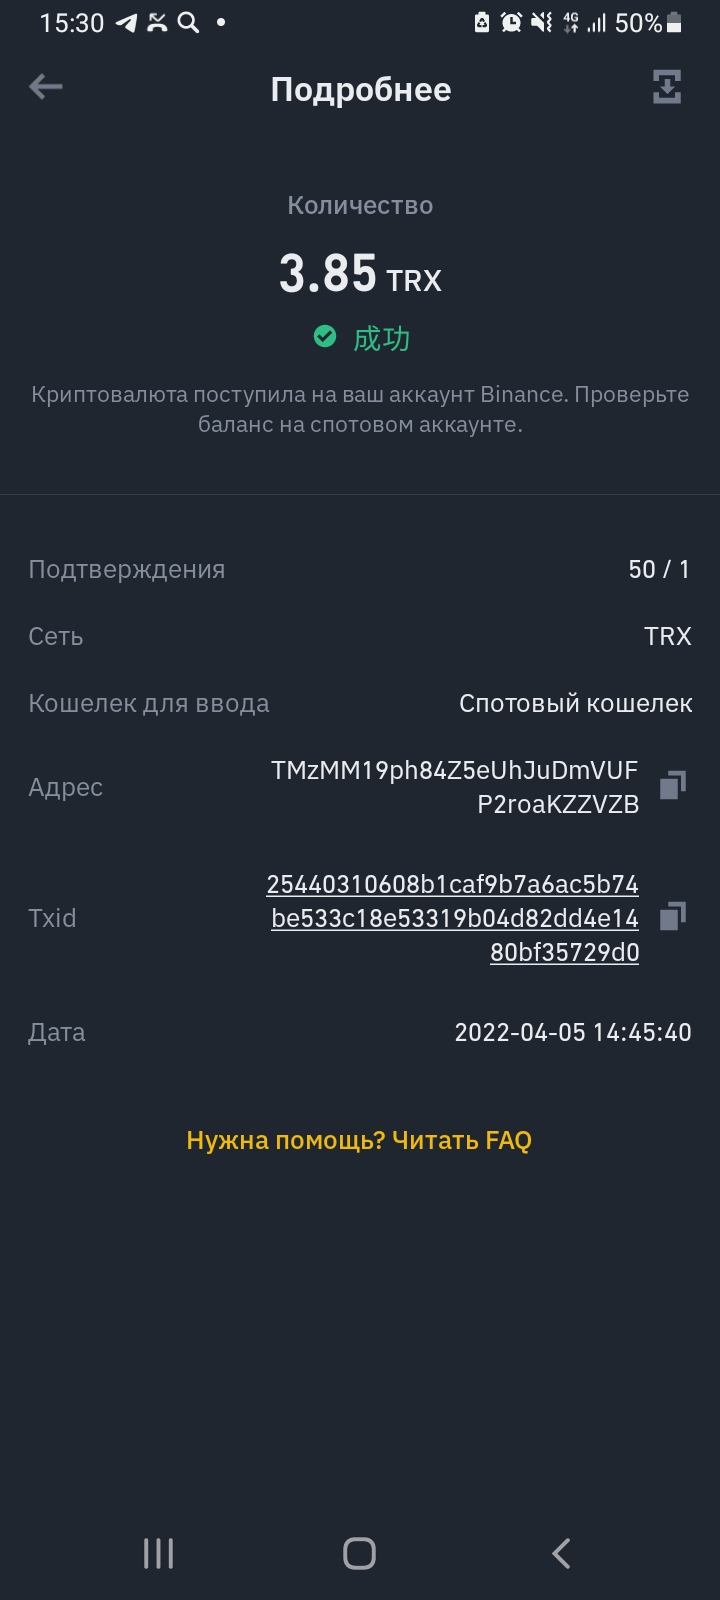Open the Txid transaction link
Screen dimensions: 720x1600
453,918
